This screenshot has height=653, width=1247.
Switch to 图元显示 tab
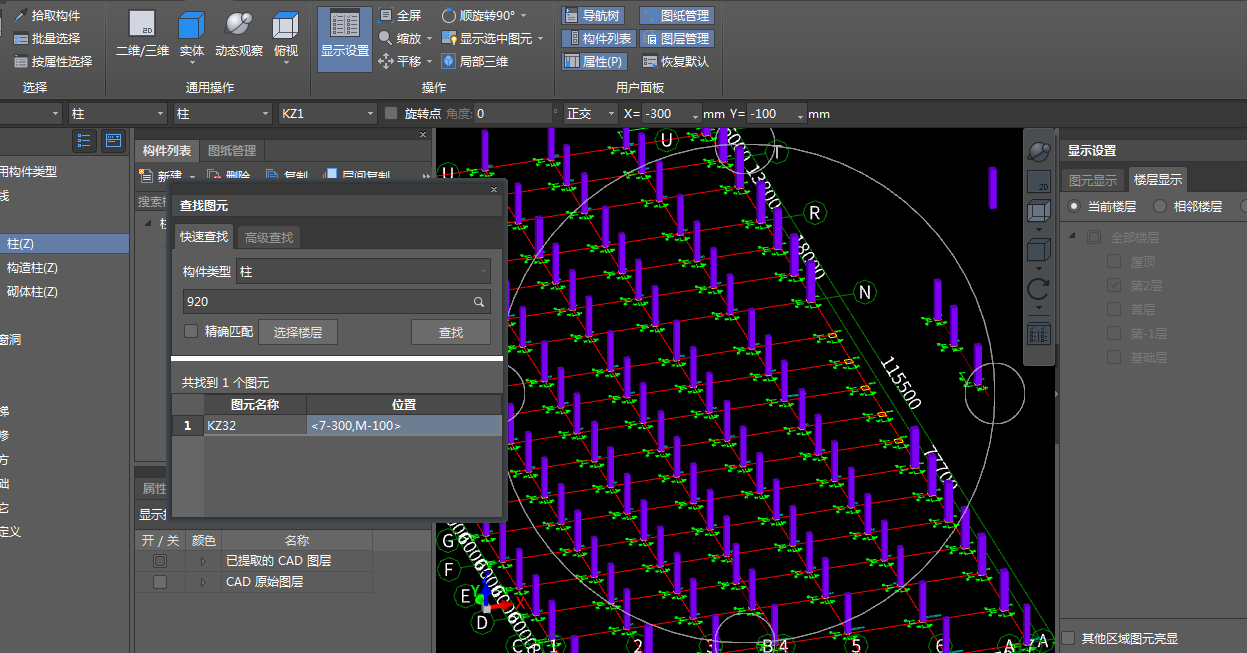(x=1093, y=181)
